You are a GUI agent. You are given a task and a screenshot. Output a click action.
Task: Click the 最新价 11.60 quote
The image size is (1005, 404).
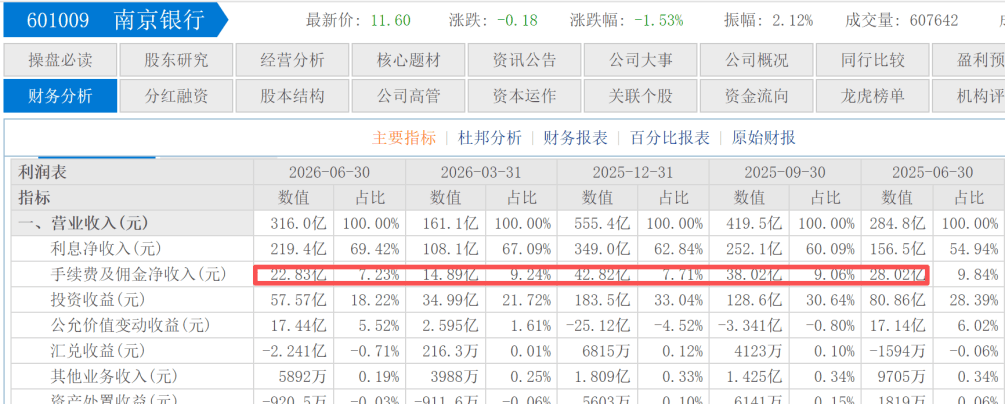click(358, 20)
